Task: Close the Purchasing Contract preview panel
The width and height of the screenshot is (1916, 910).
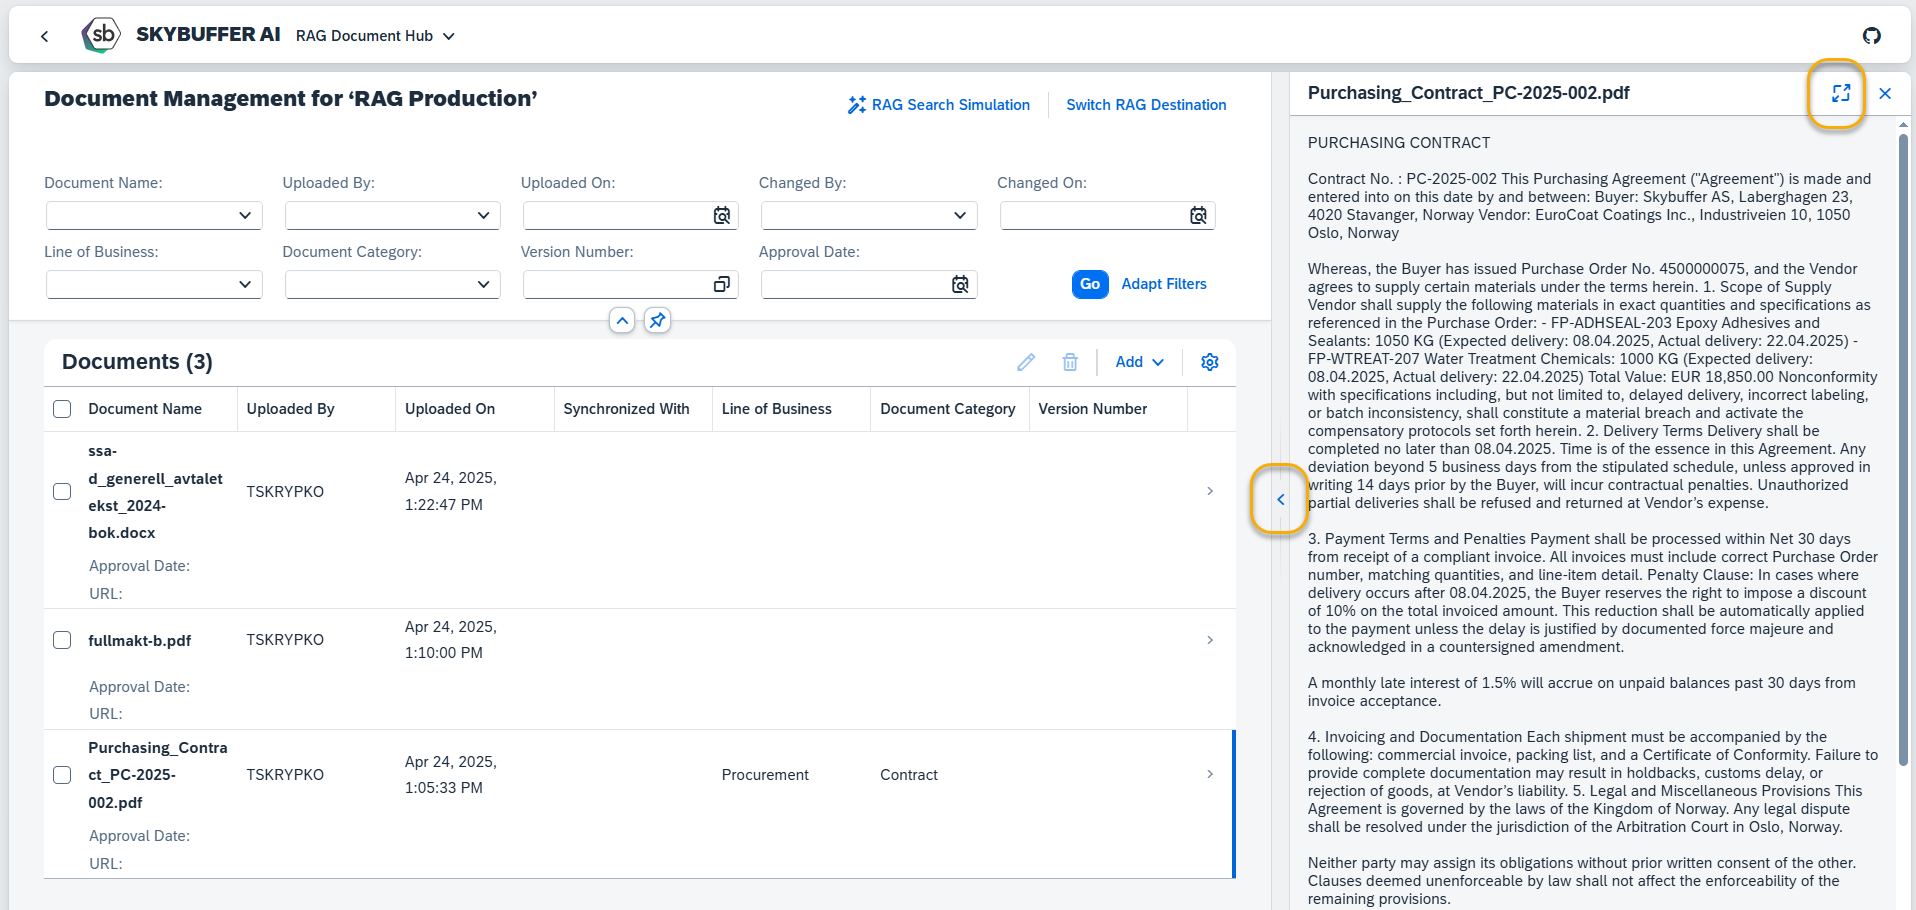Action: tap(1885, 93)
